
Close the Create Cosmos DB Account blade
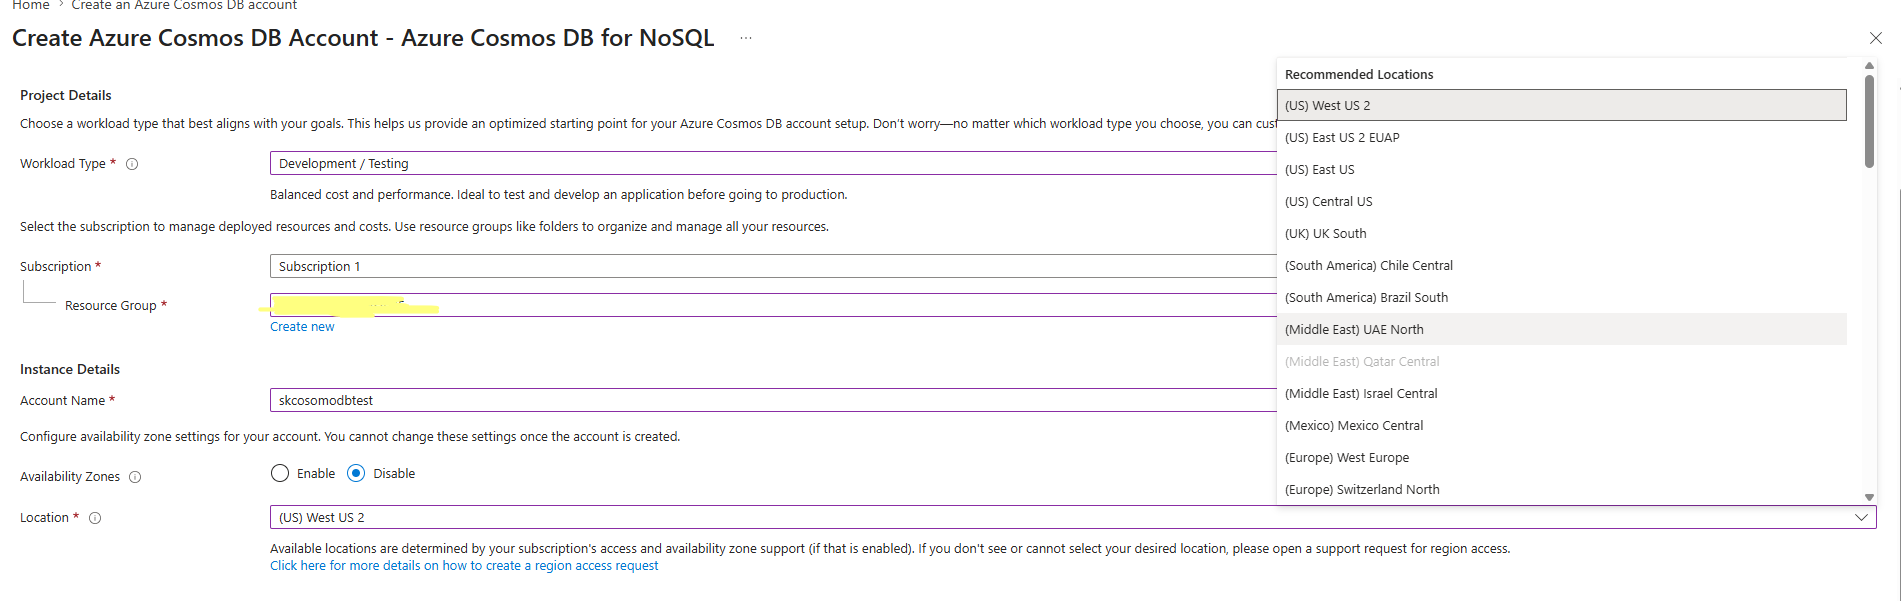(x=1875, y=38)
